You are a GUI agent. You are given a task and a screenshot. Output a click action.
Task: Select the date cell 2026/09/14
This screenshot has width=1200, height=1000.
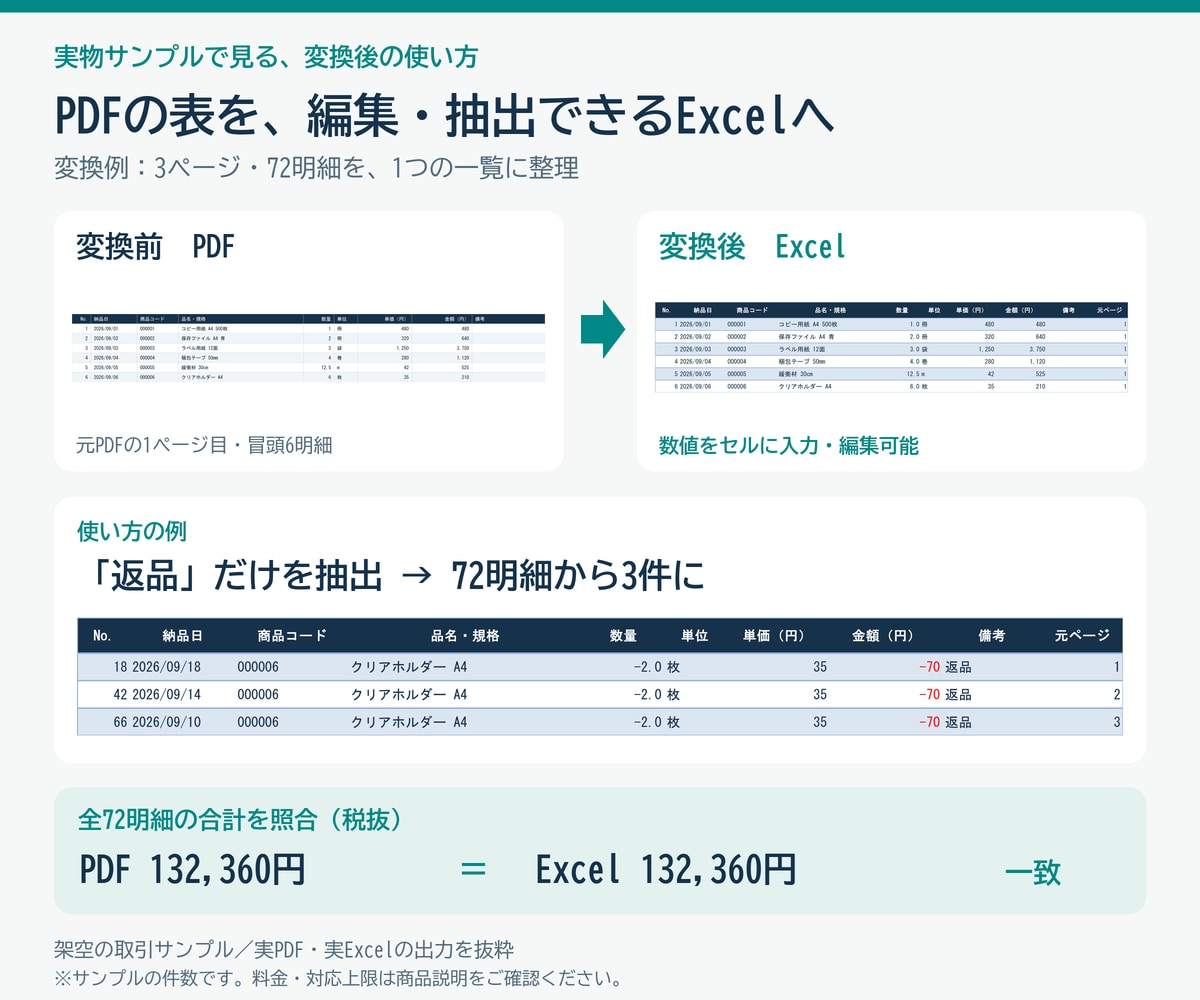click(x=166, y=694)
